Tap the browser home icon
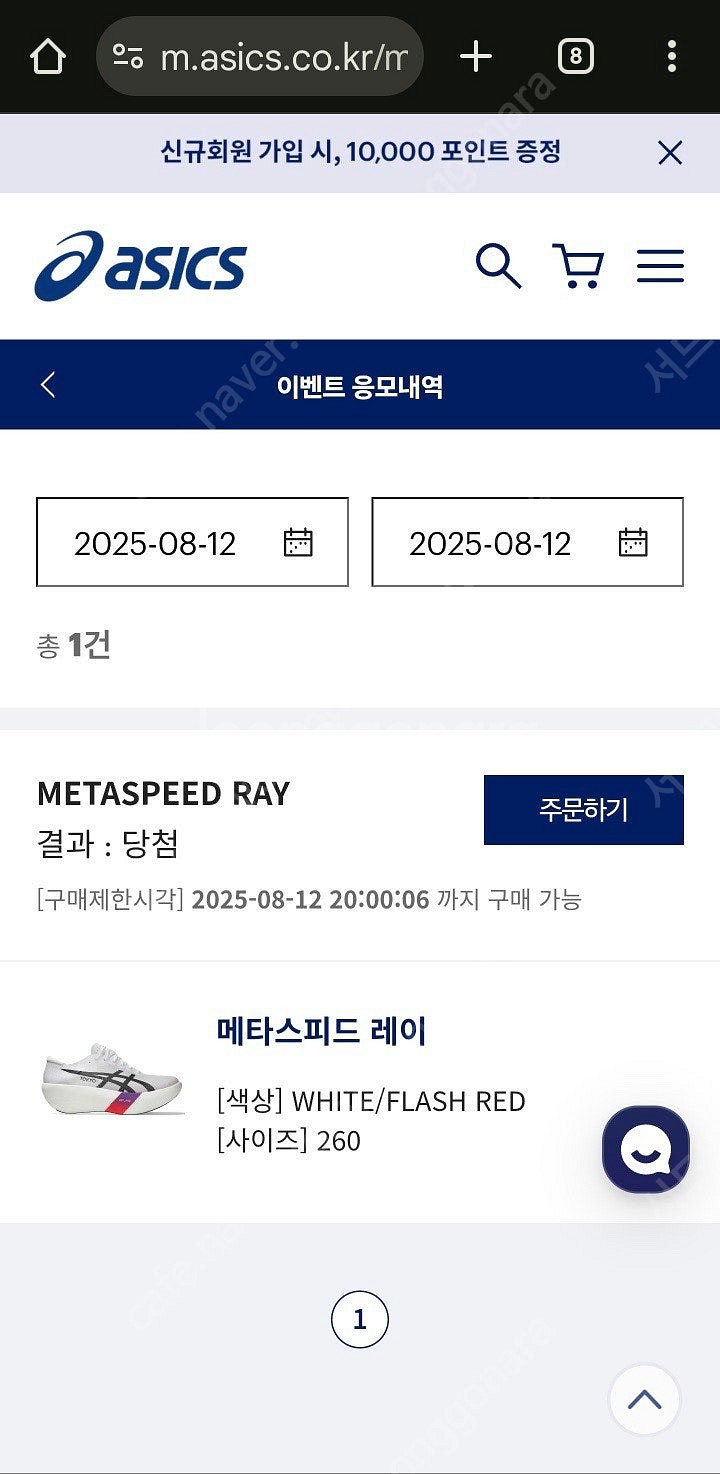This screenshot has height=1474, width=720. [x=47, y=57]
